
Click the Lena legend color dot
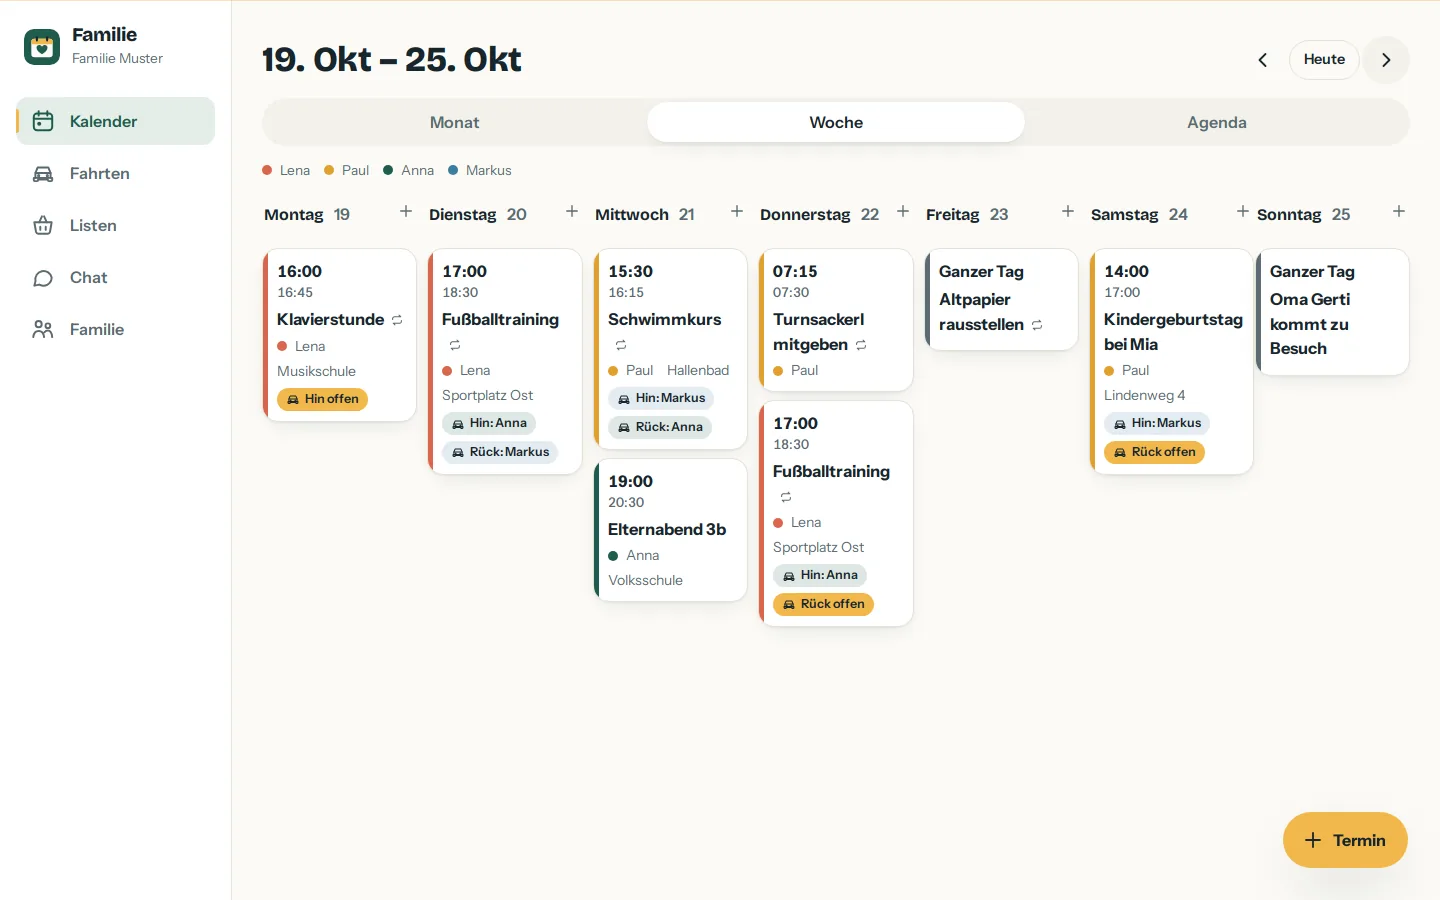pos(267,170)
